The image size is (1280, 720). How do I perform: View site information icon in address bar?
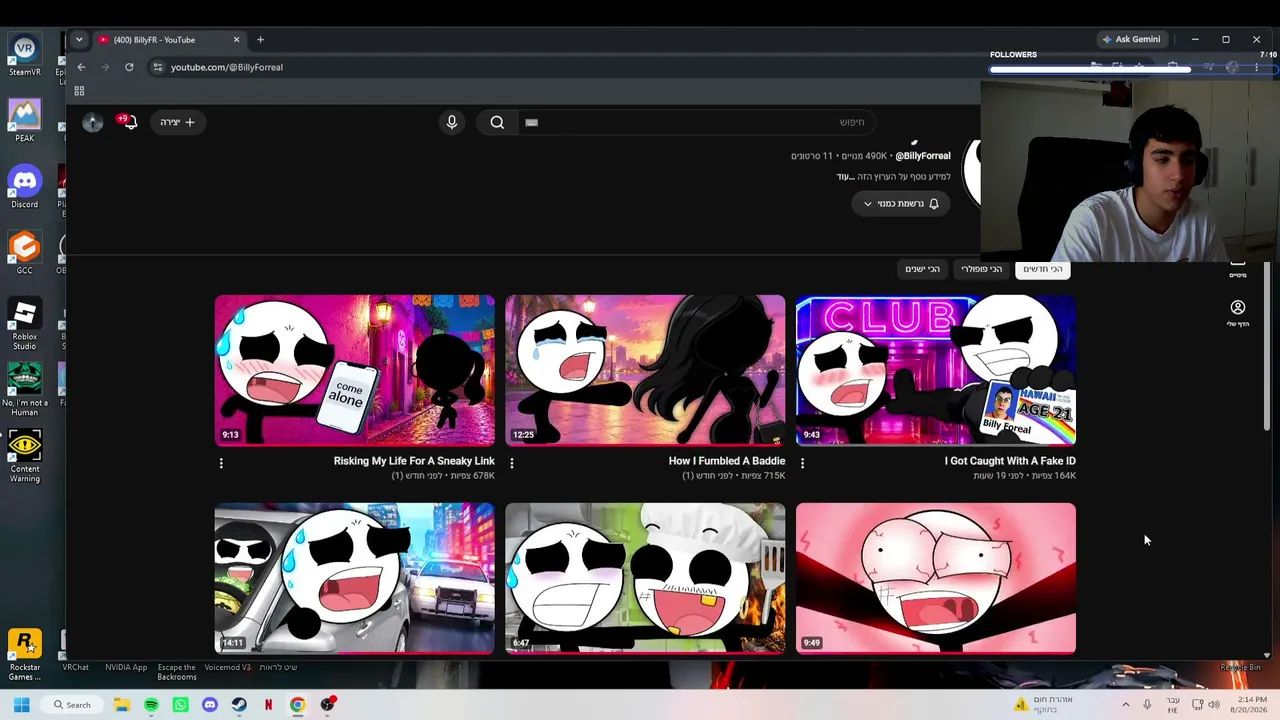tap(157, 67)
